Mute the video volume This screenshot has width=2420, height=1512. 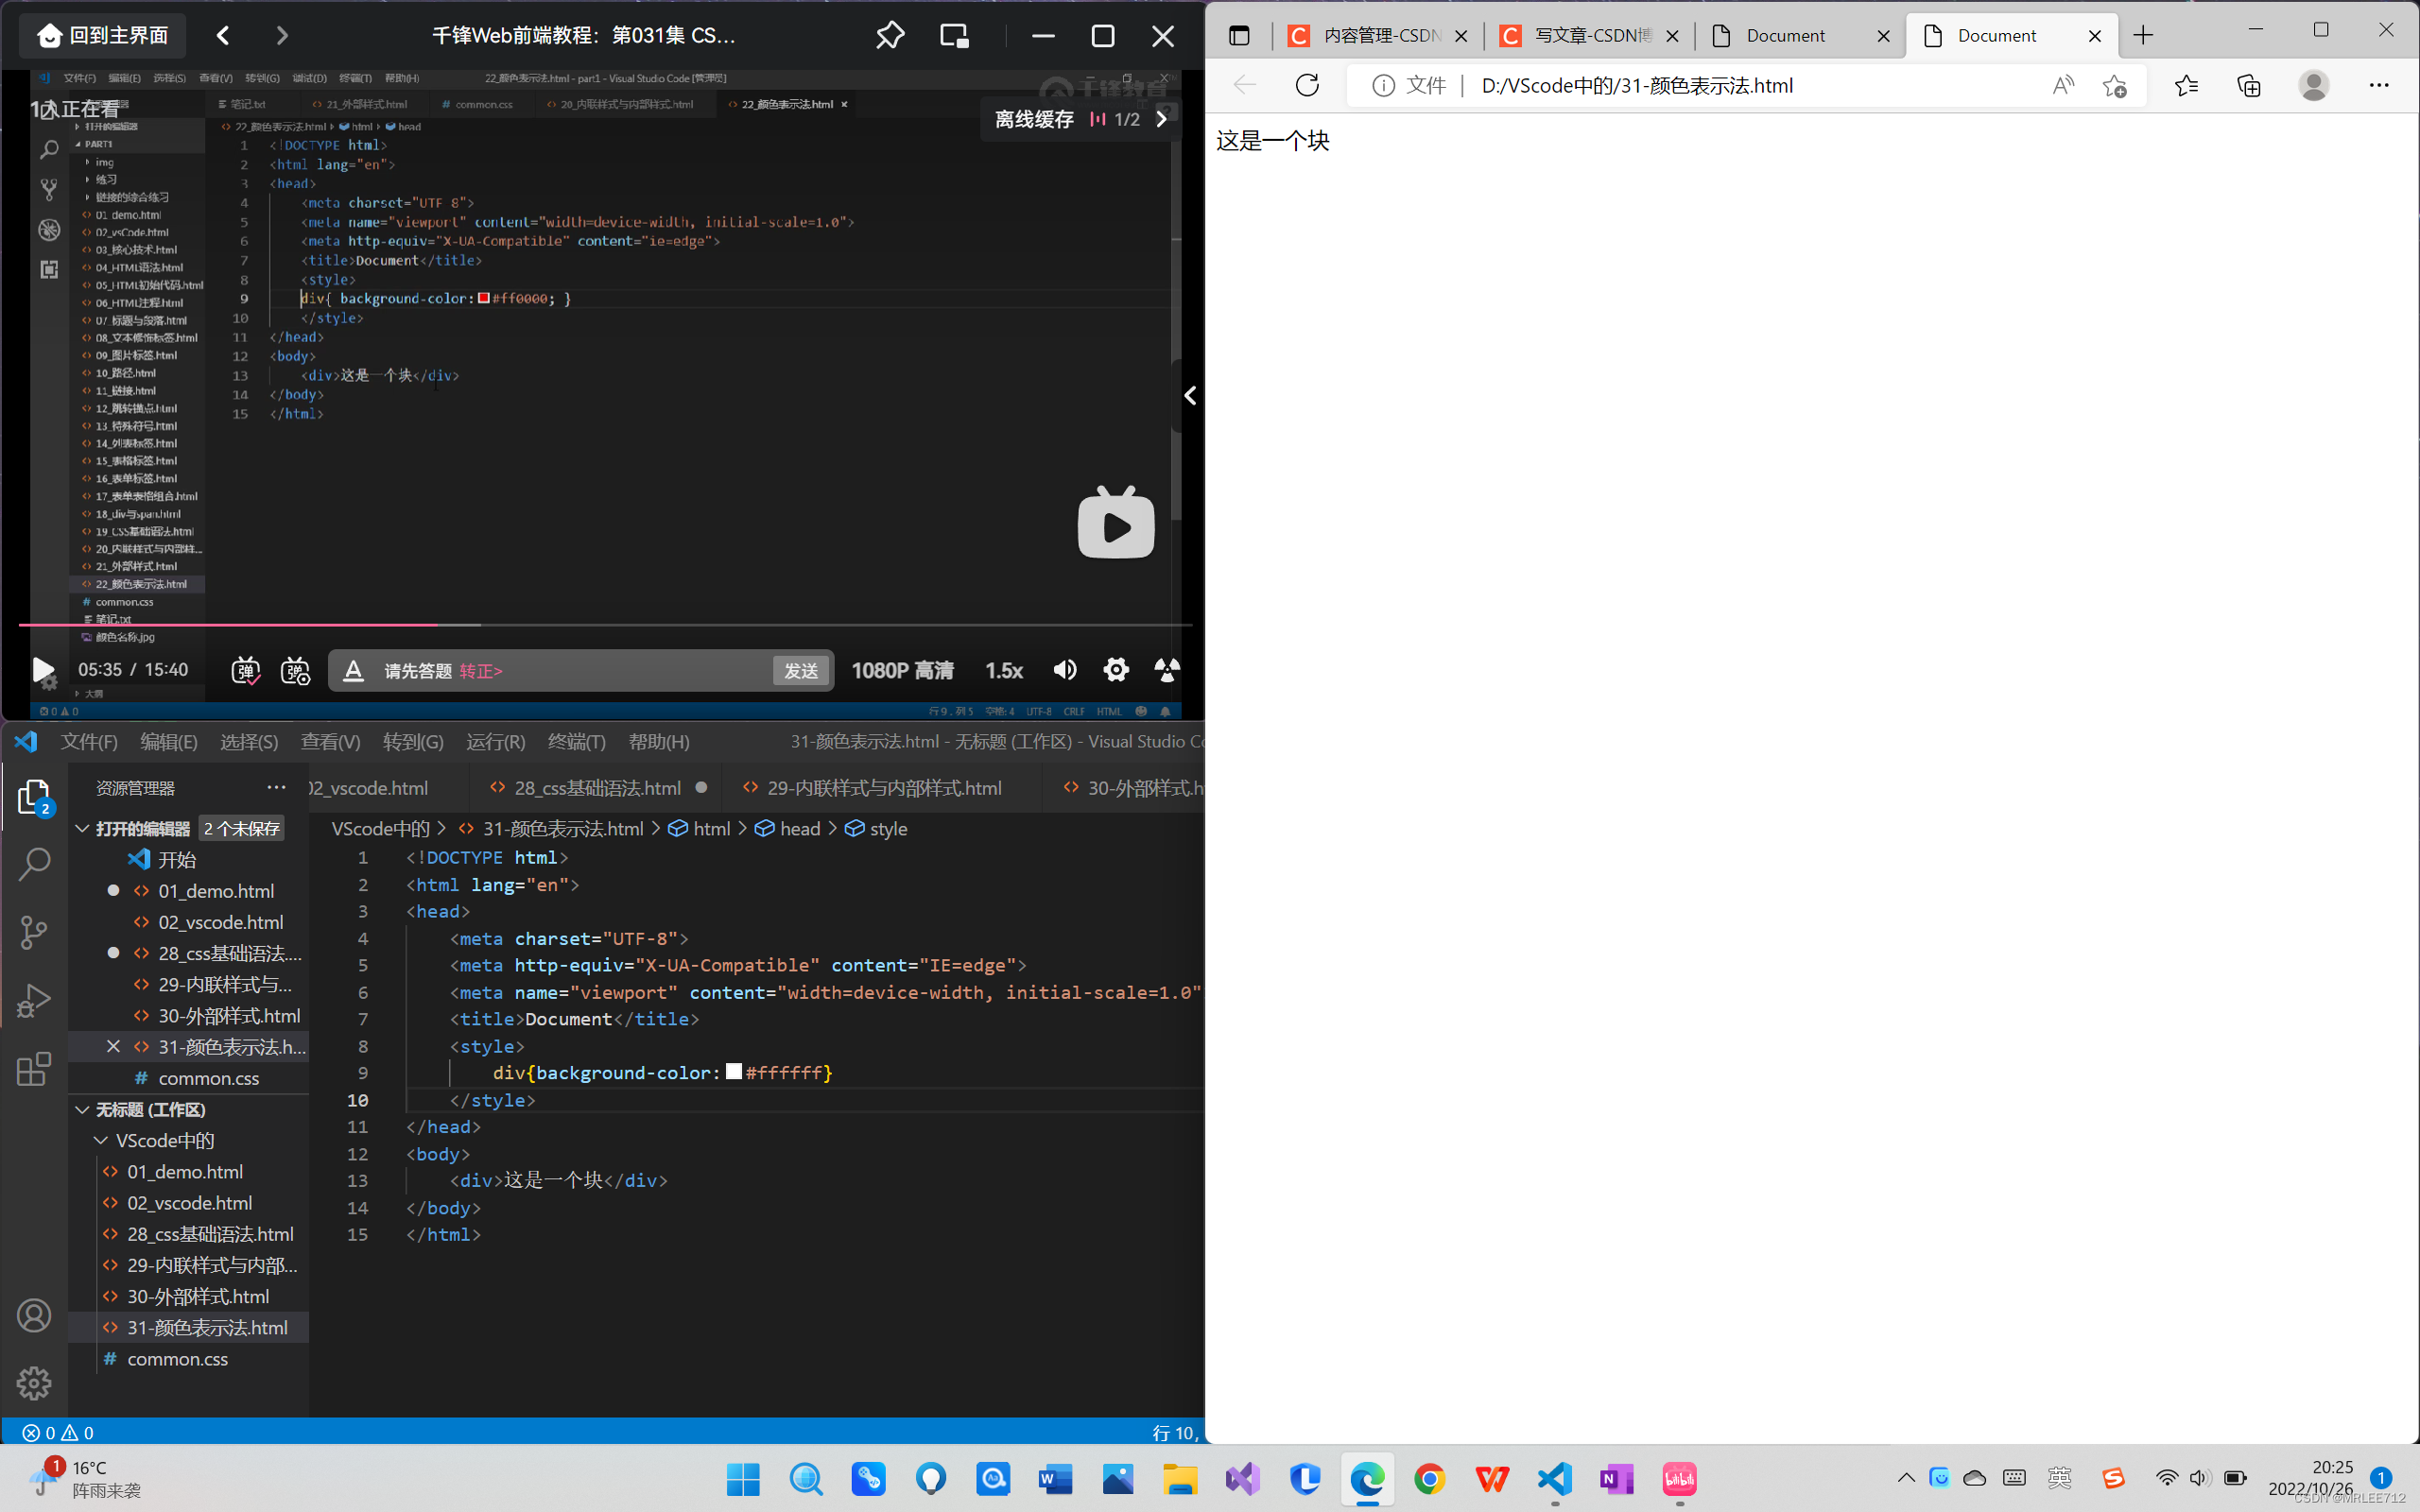(x=1064, y=670)
